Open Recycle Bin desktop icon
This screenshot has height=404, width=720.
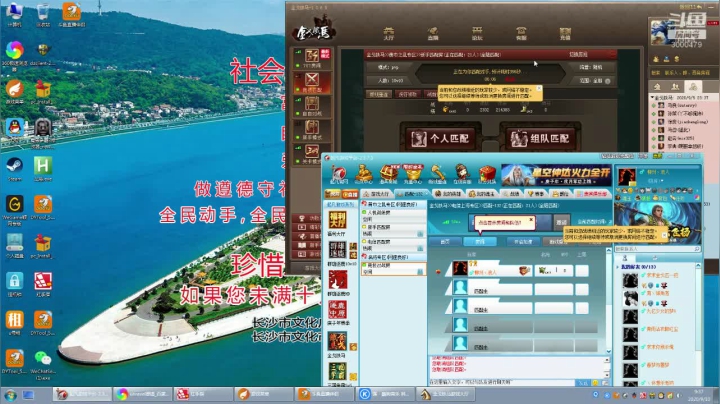coord(43,15)
